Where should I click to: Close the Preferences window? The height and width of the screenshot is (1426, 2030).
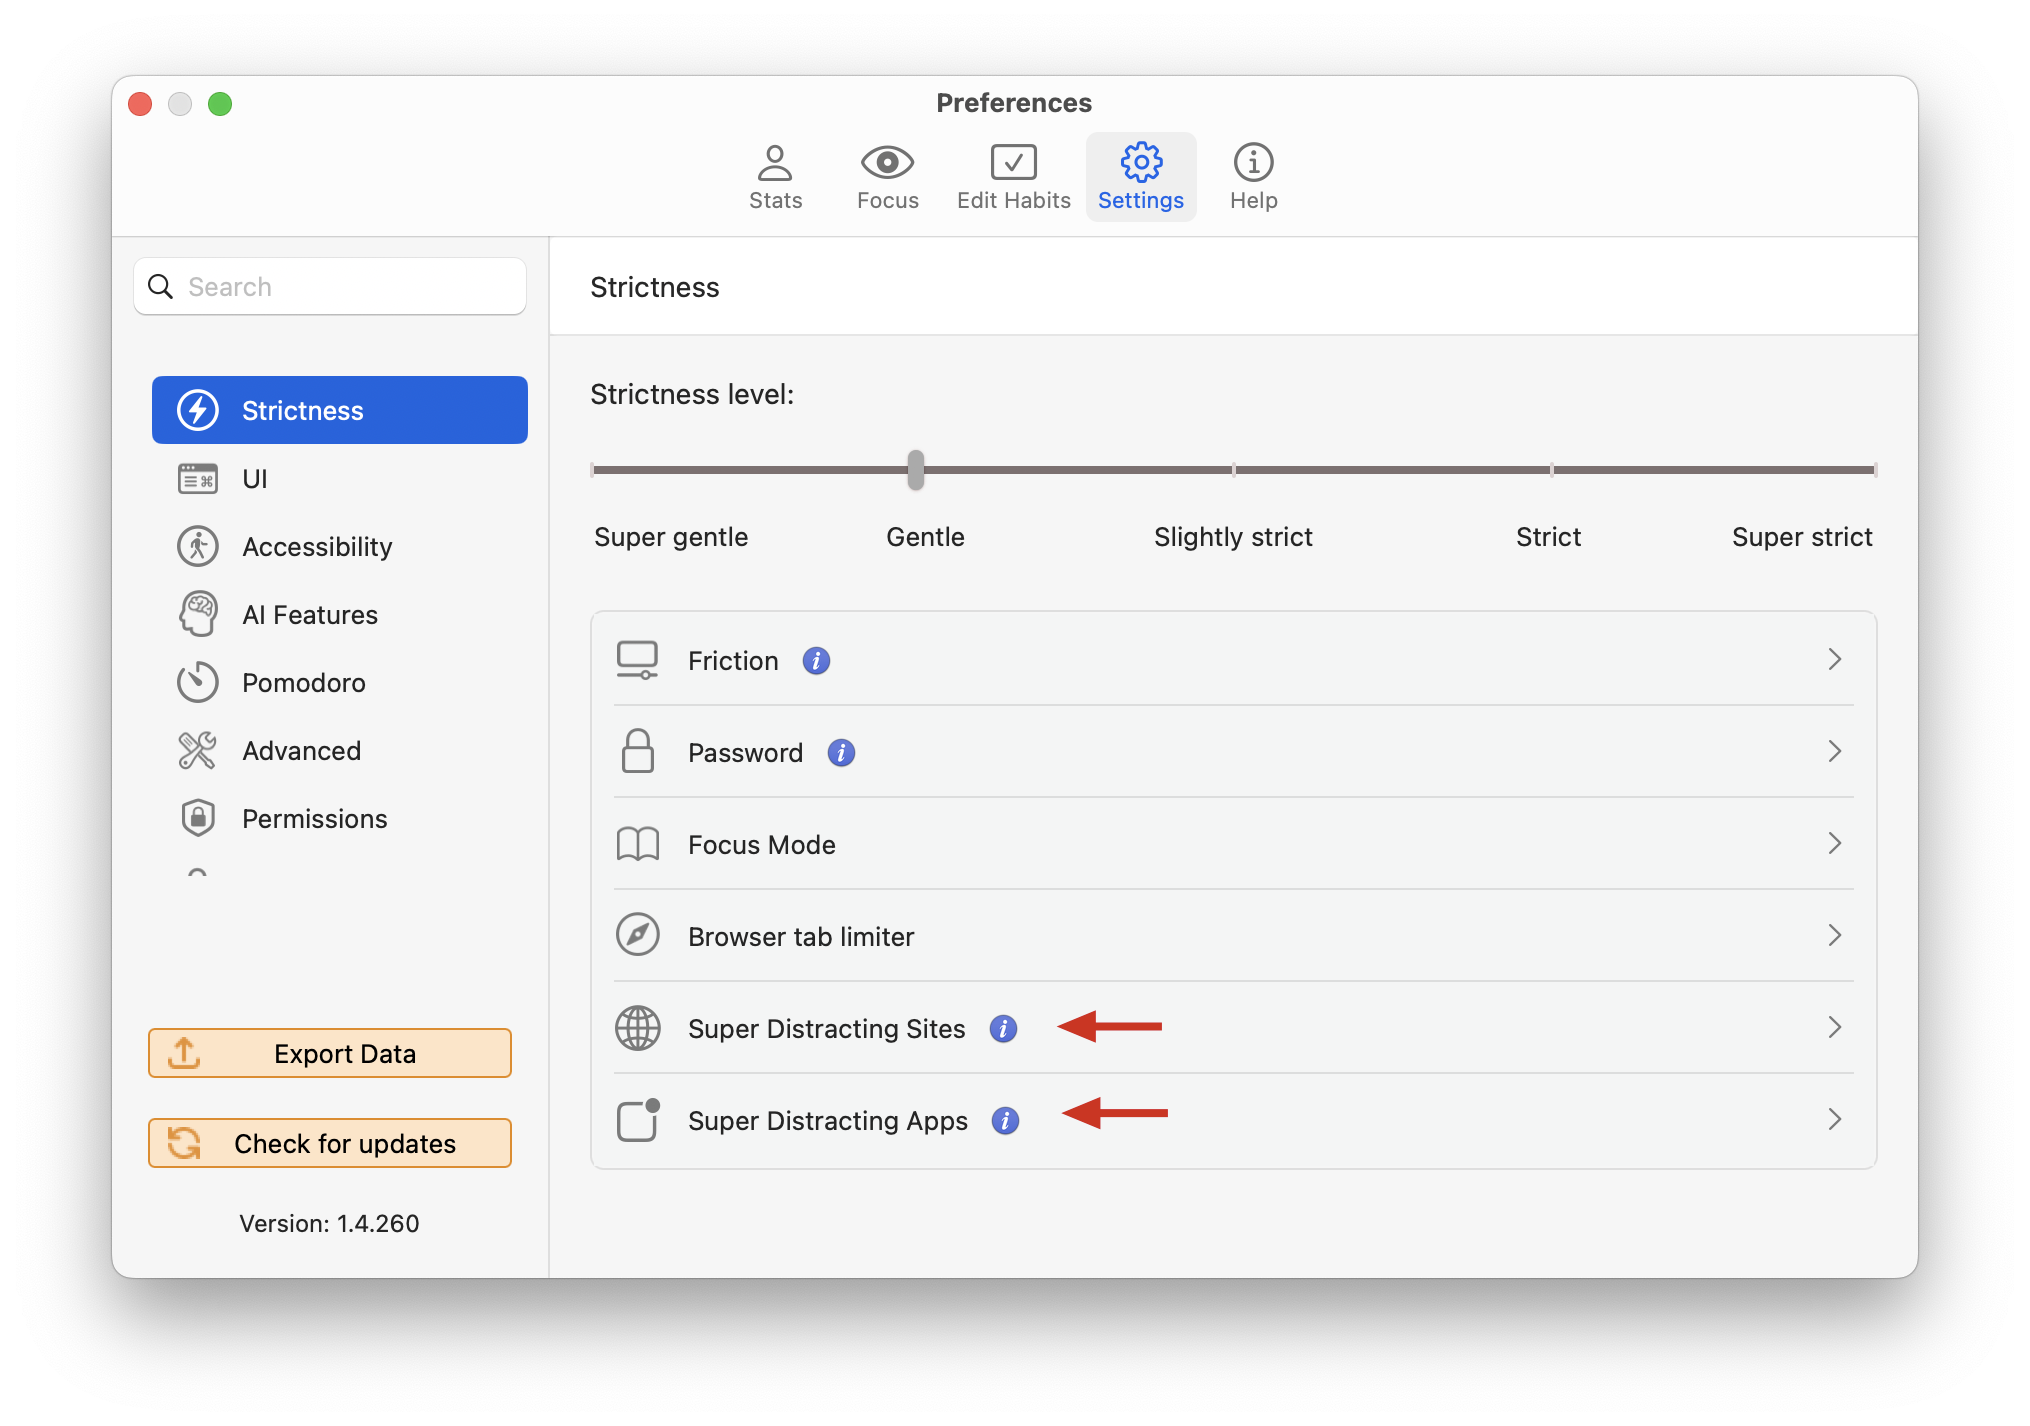tap(140, 104)
